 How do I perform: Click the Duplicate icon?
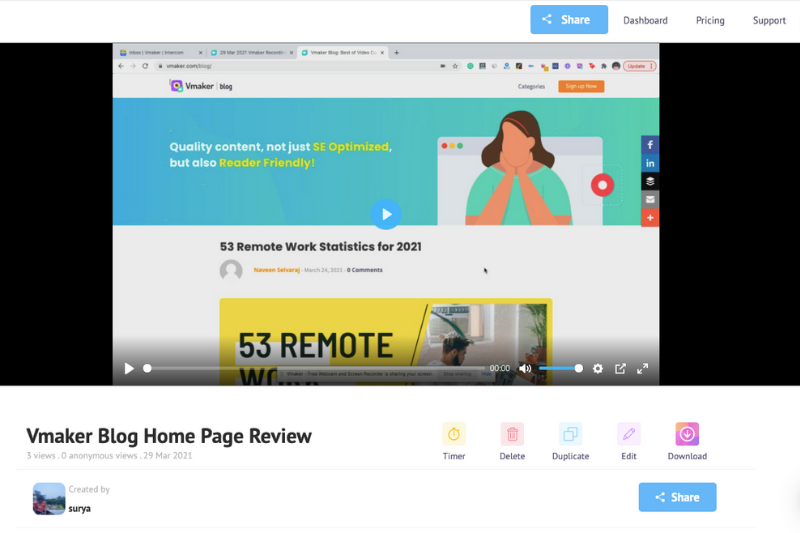click(570, 435)
